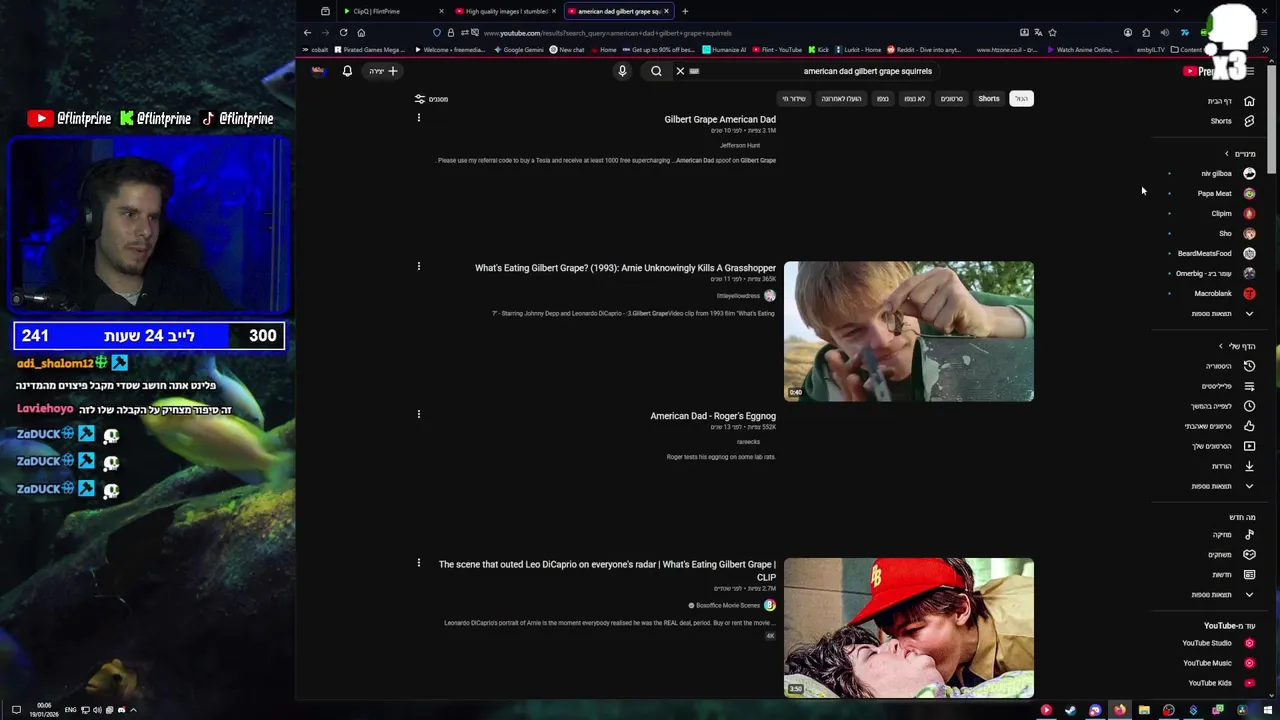This screenshot has width=1280, height=720.
Task: Open the gaming icon in sidebar
Action: point(1249,555)
